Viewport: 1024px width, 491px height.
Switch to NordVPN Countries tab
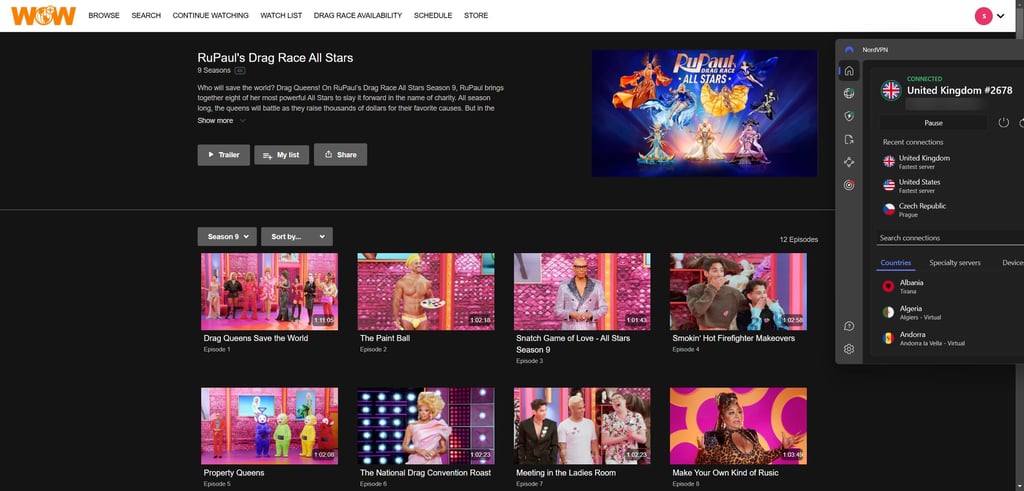[x=895, y=262]
